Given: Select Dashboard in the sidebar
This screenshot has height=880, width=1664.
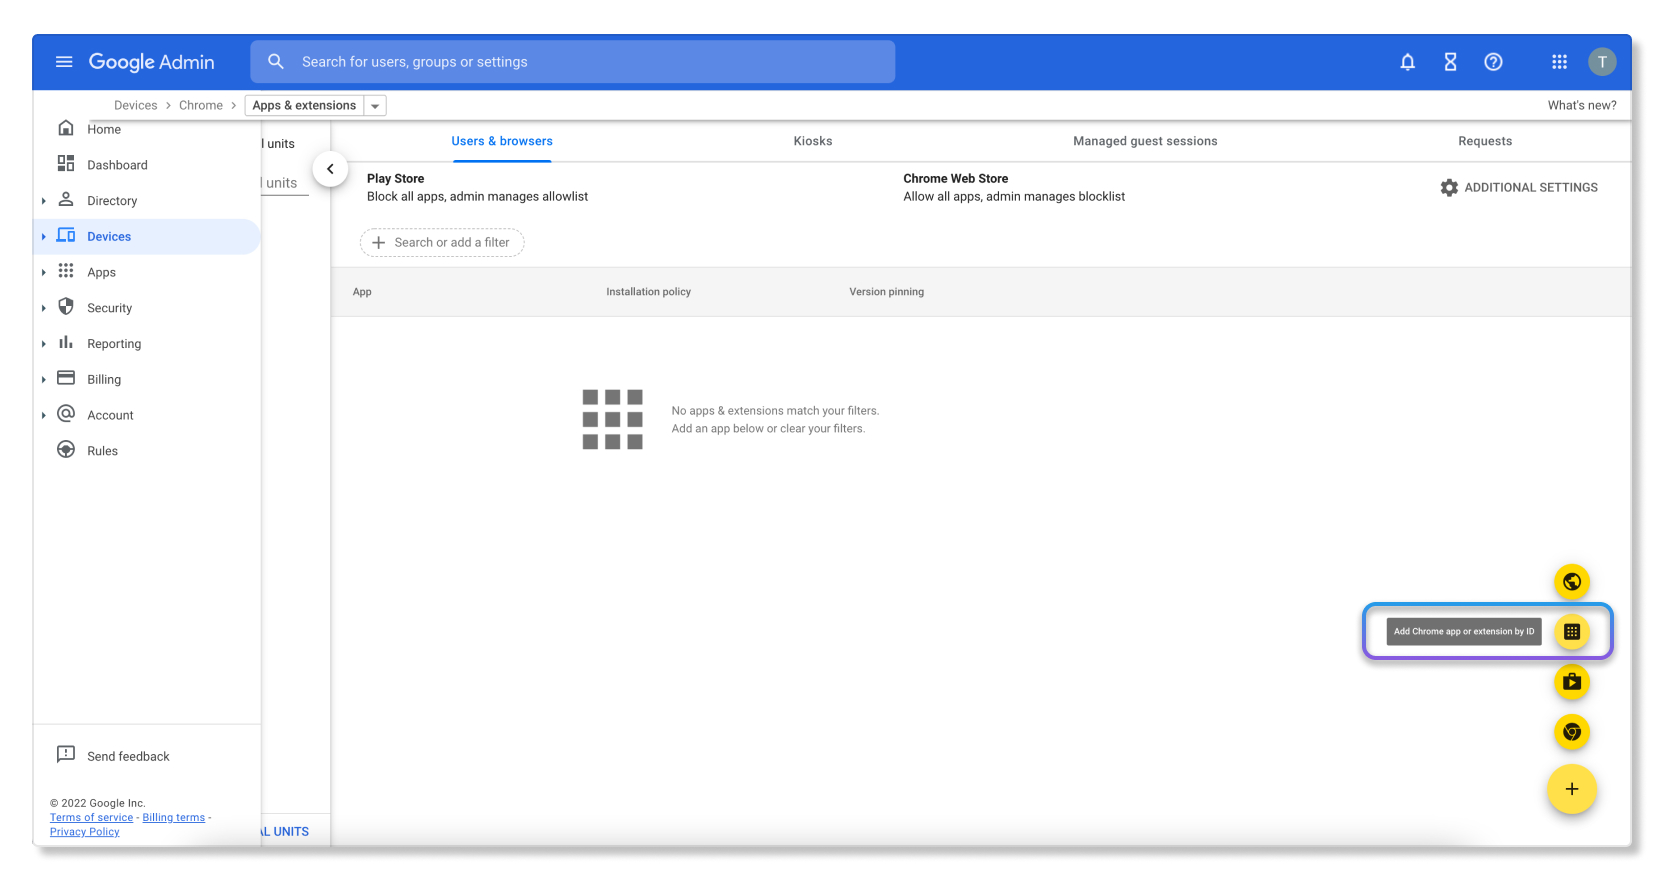Looking at the screenshot, I should pos(117,165).
